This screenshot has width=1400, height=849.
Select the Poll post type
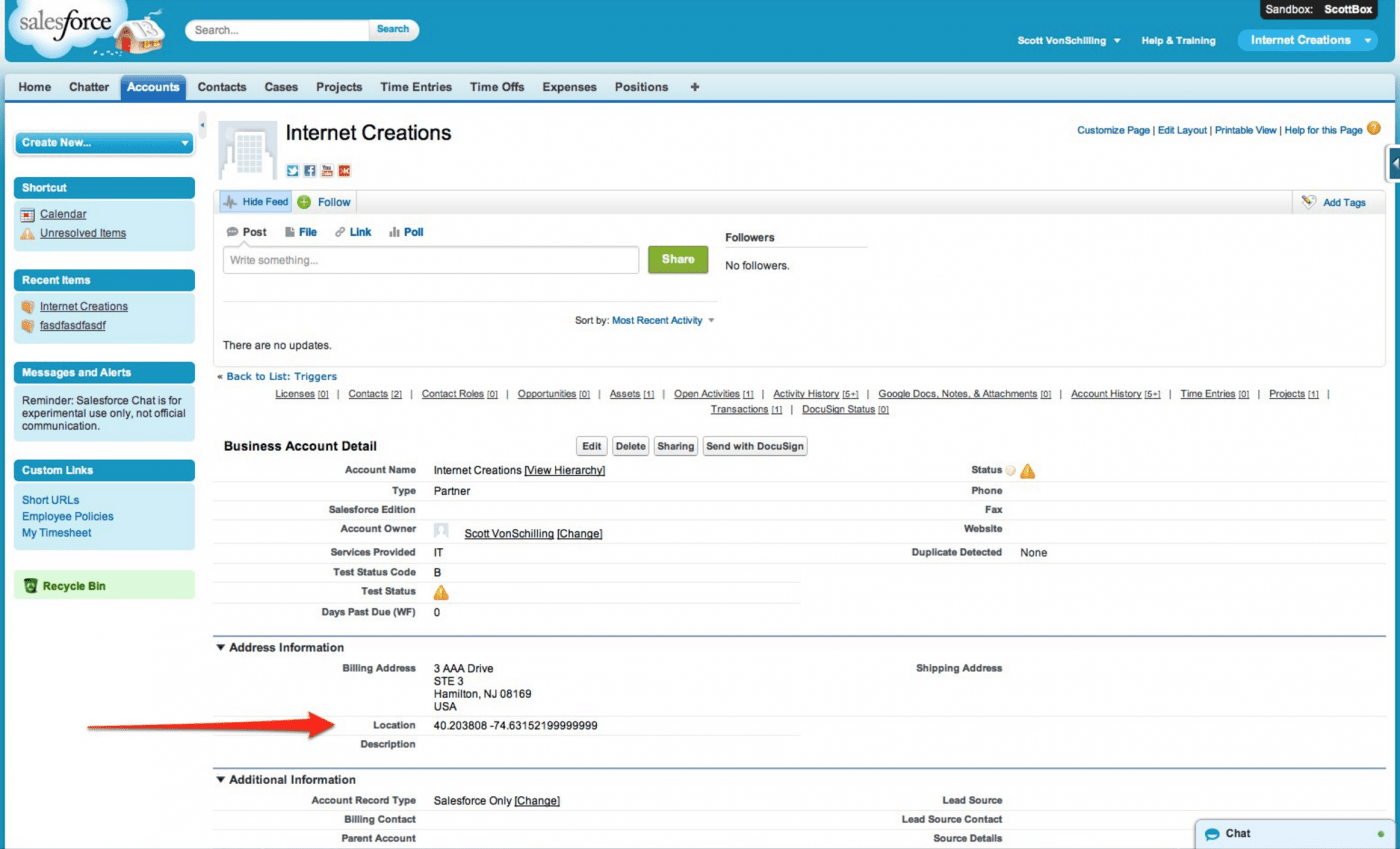(406, 232)
